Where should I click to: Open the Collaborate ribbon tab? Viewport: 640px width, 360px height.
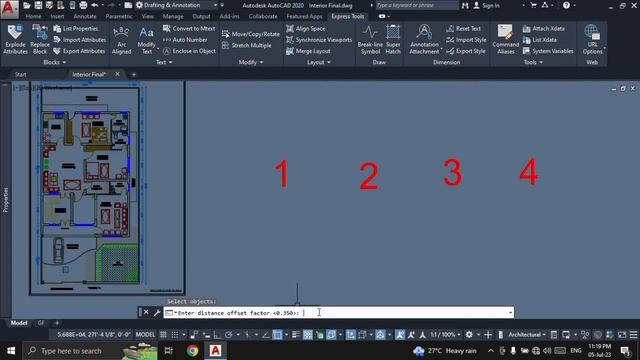[262, 16]
